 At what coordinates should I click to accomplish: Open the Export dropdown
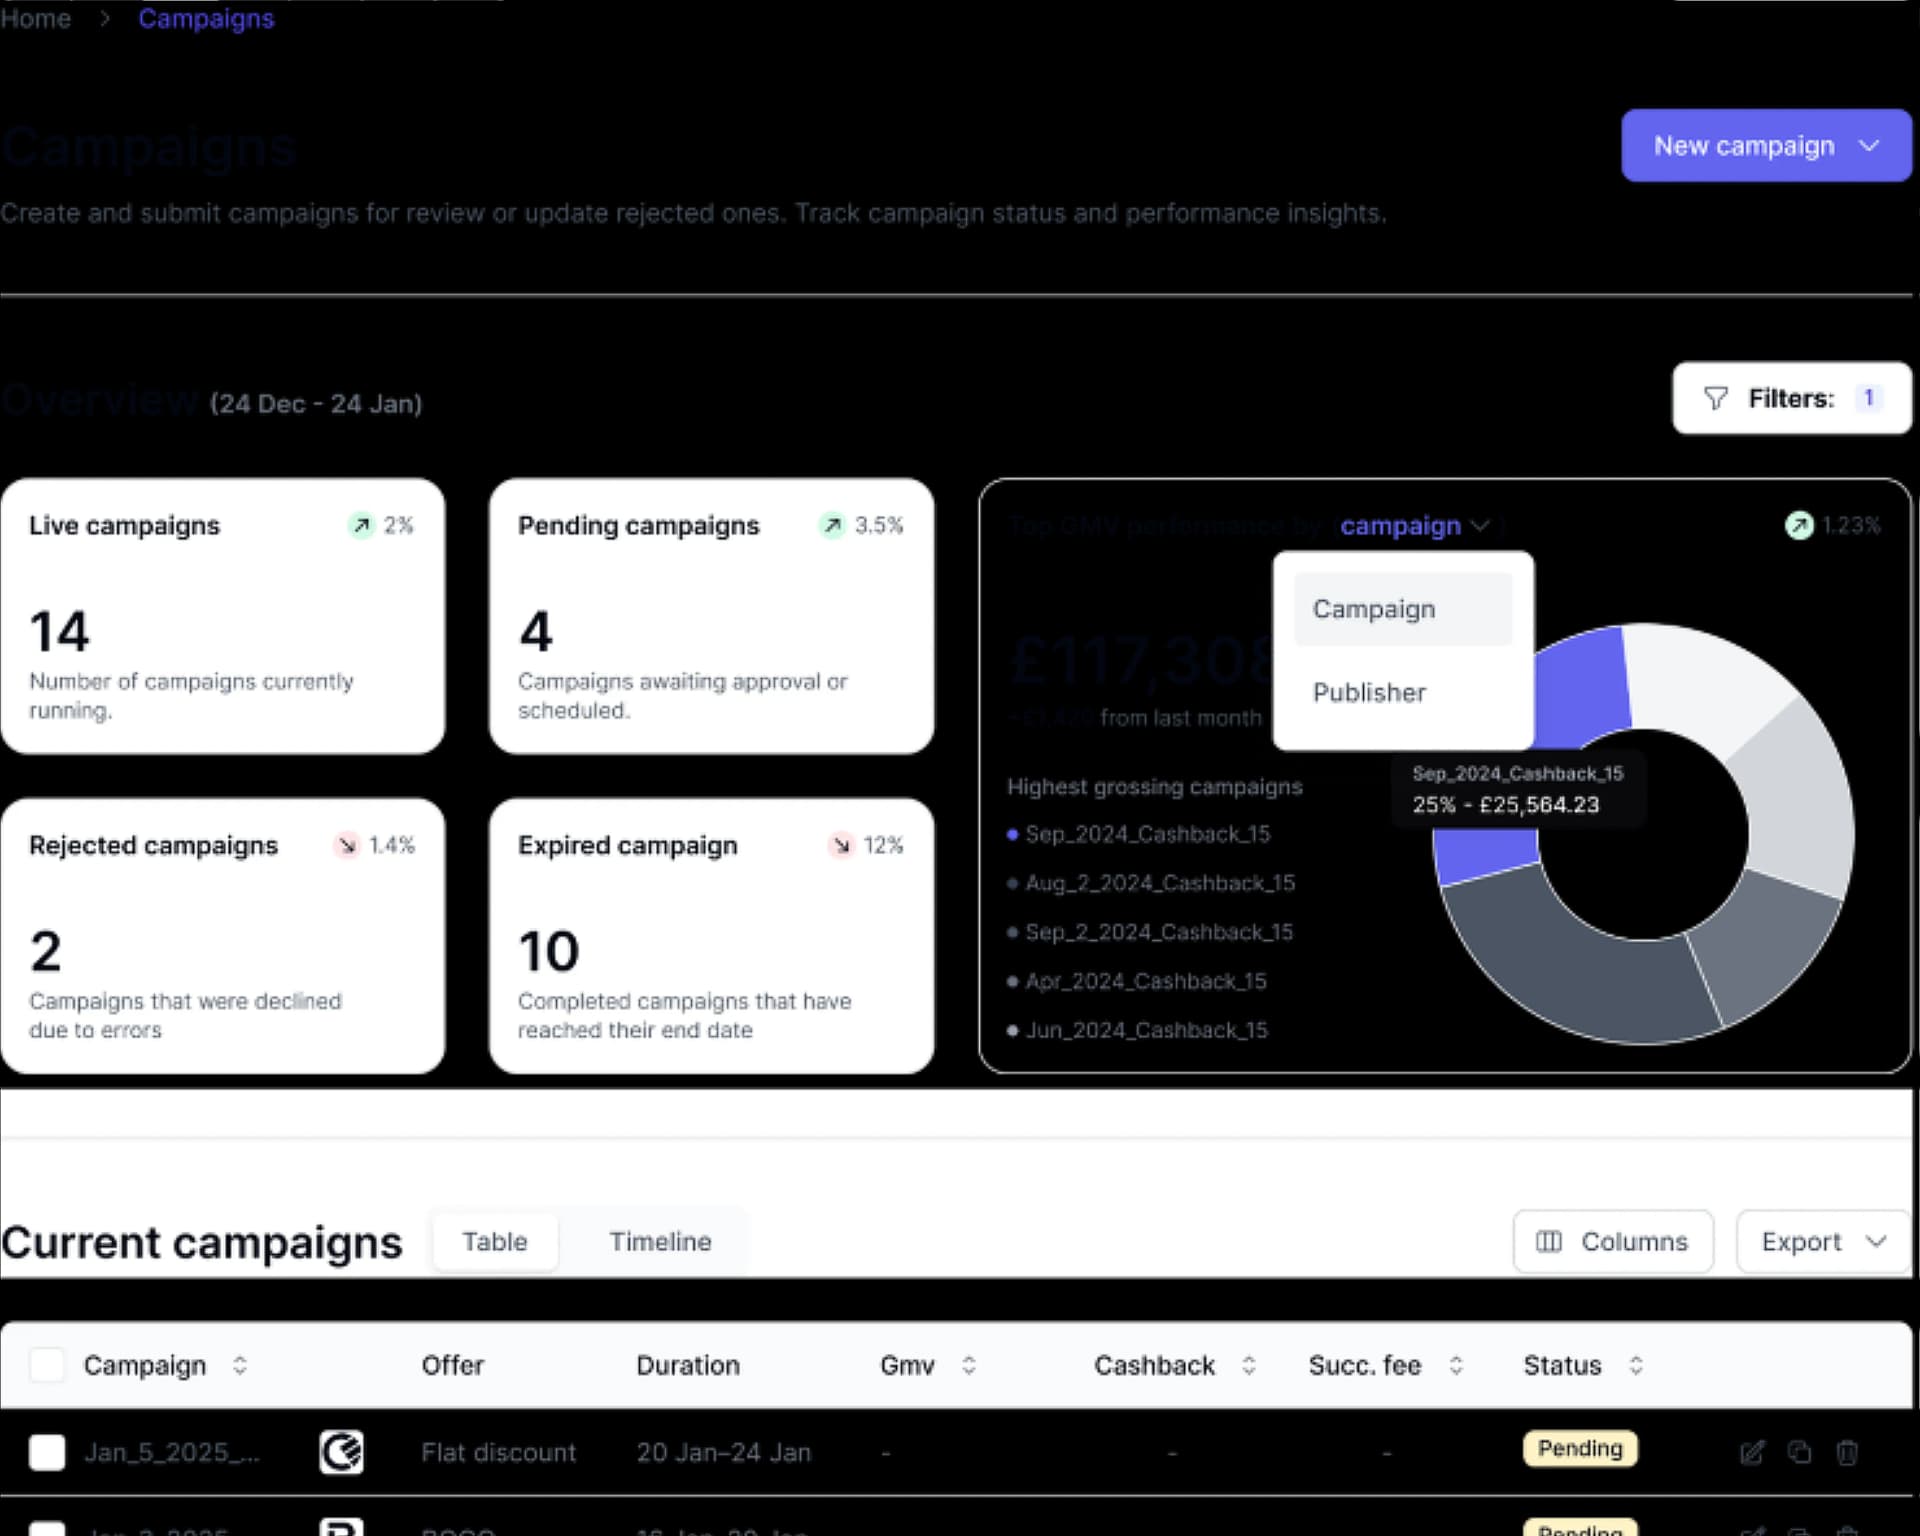click(x=1822, y=1241)
